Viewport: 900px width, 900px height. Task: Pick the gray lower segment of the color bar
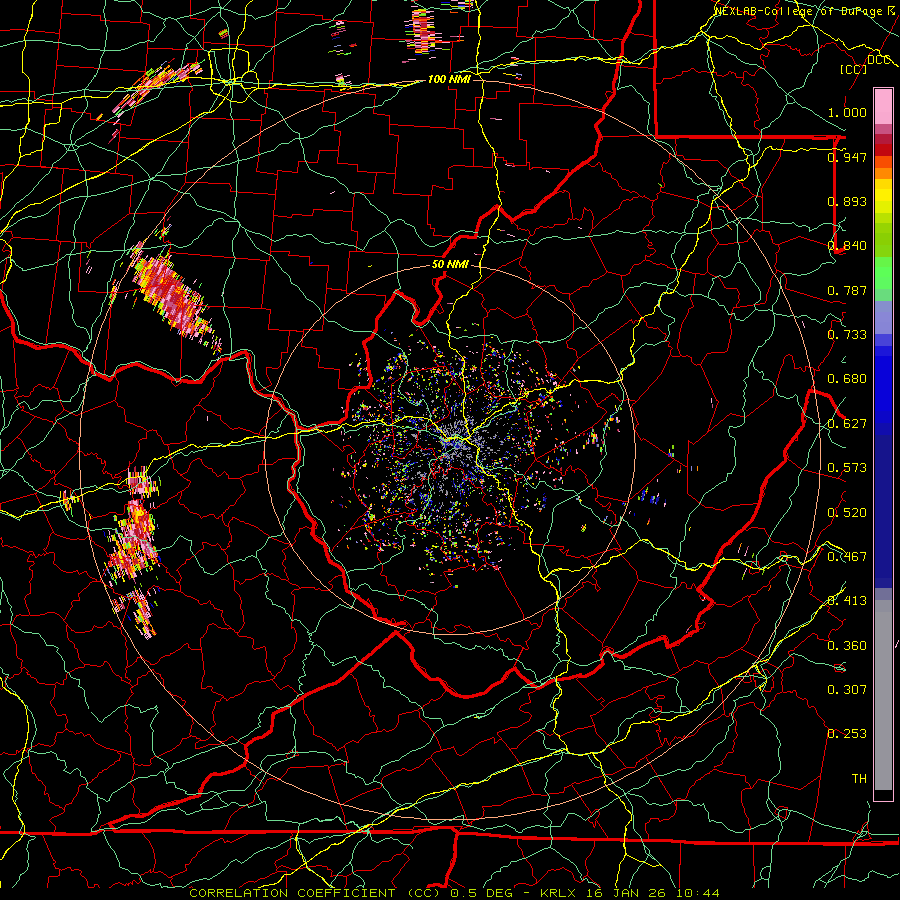pos(883,695)
